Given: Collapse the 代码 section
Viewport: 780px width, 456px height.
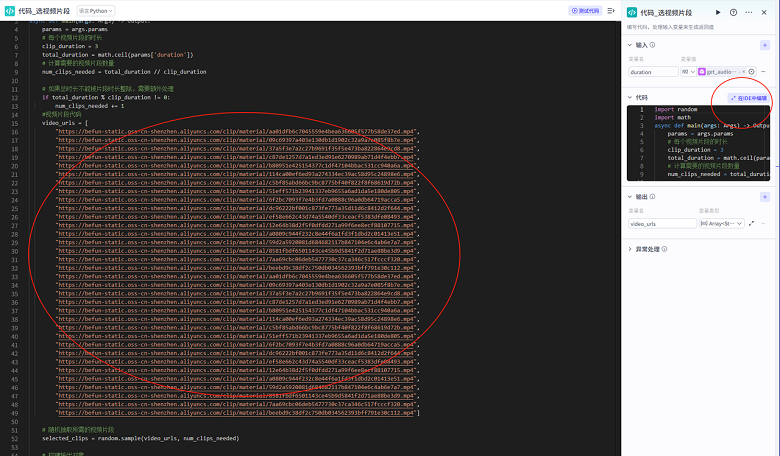Looking at the screenshot, I should point(630,97).
